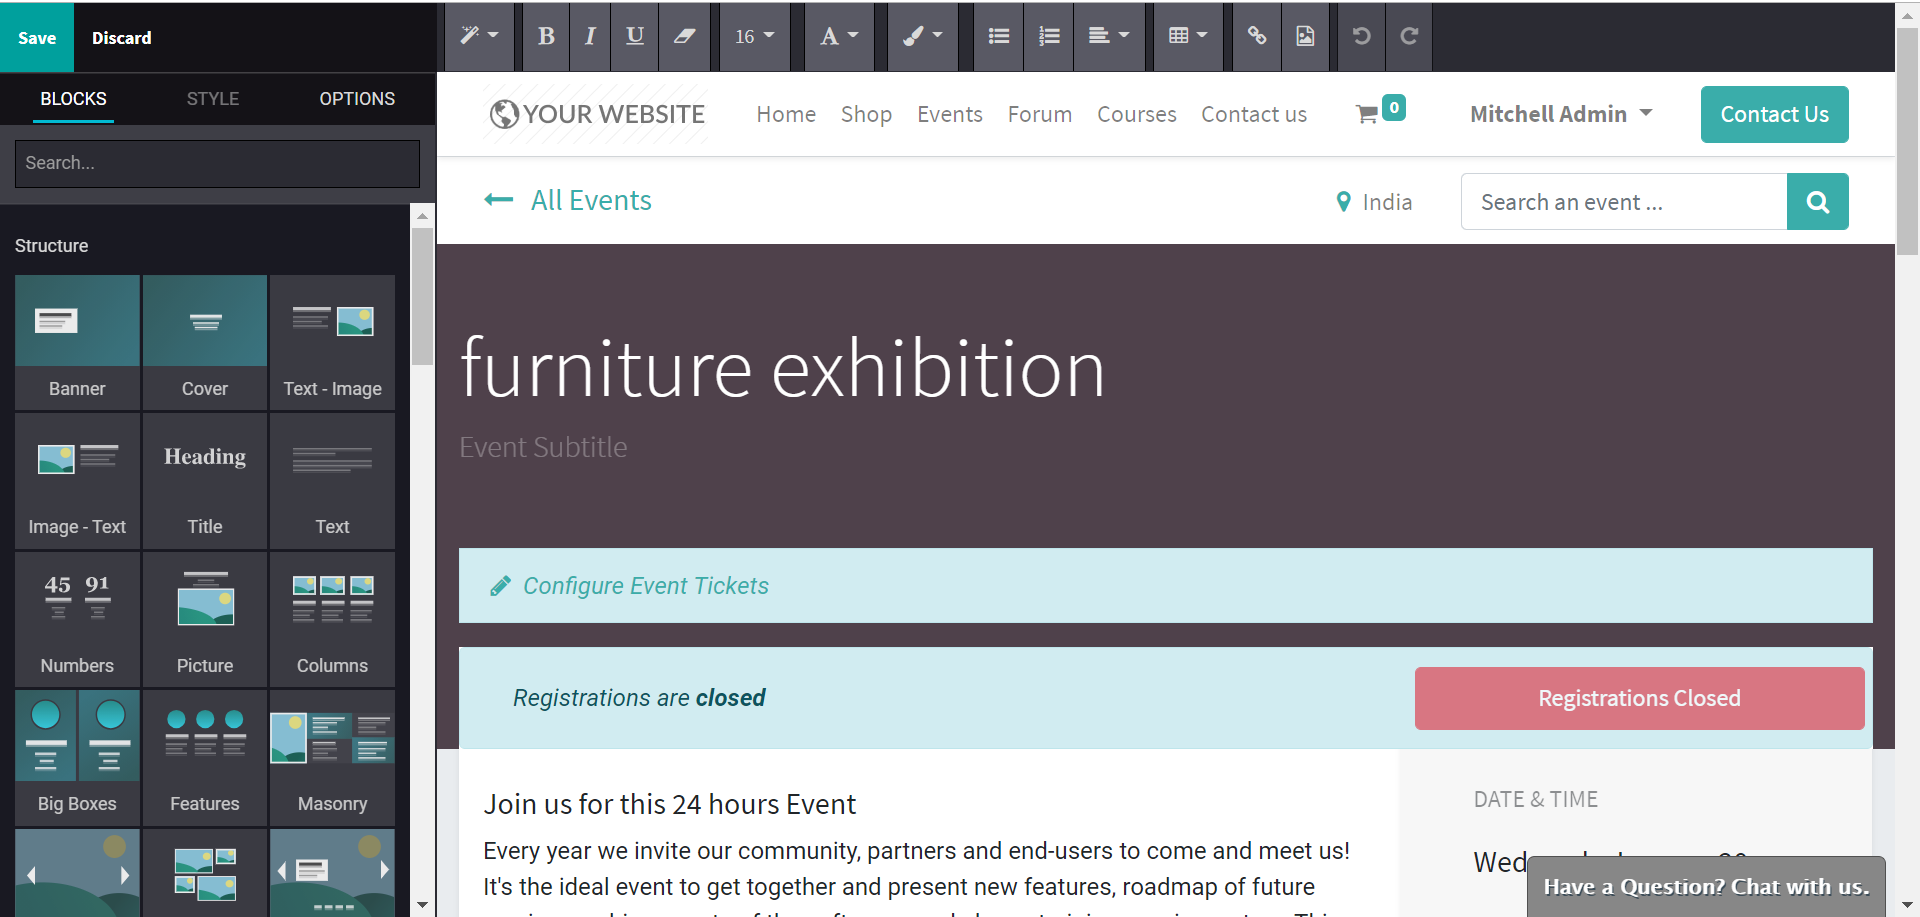
Task: Click the Event Subtitle placeholder text
Action: click(x=543, y=447)
